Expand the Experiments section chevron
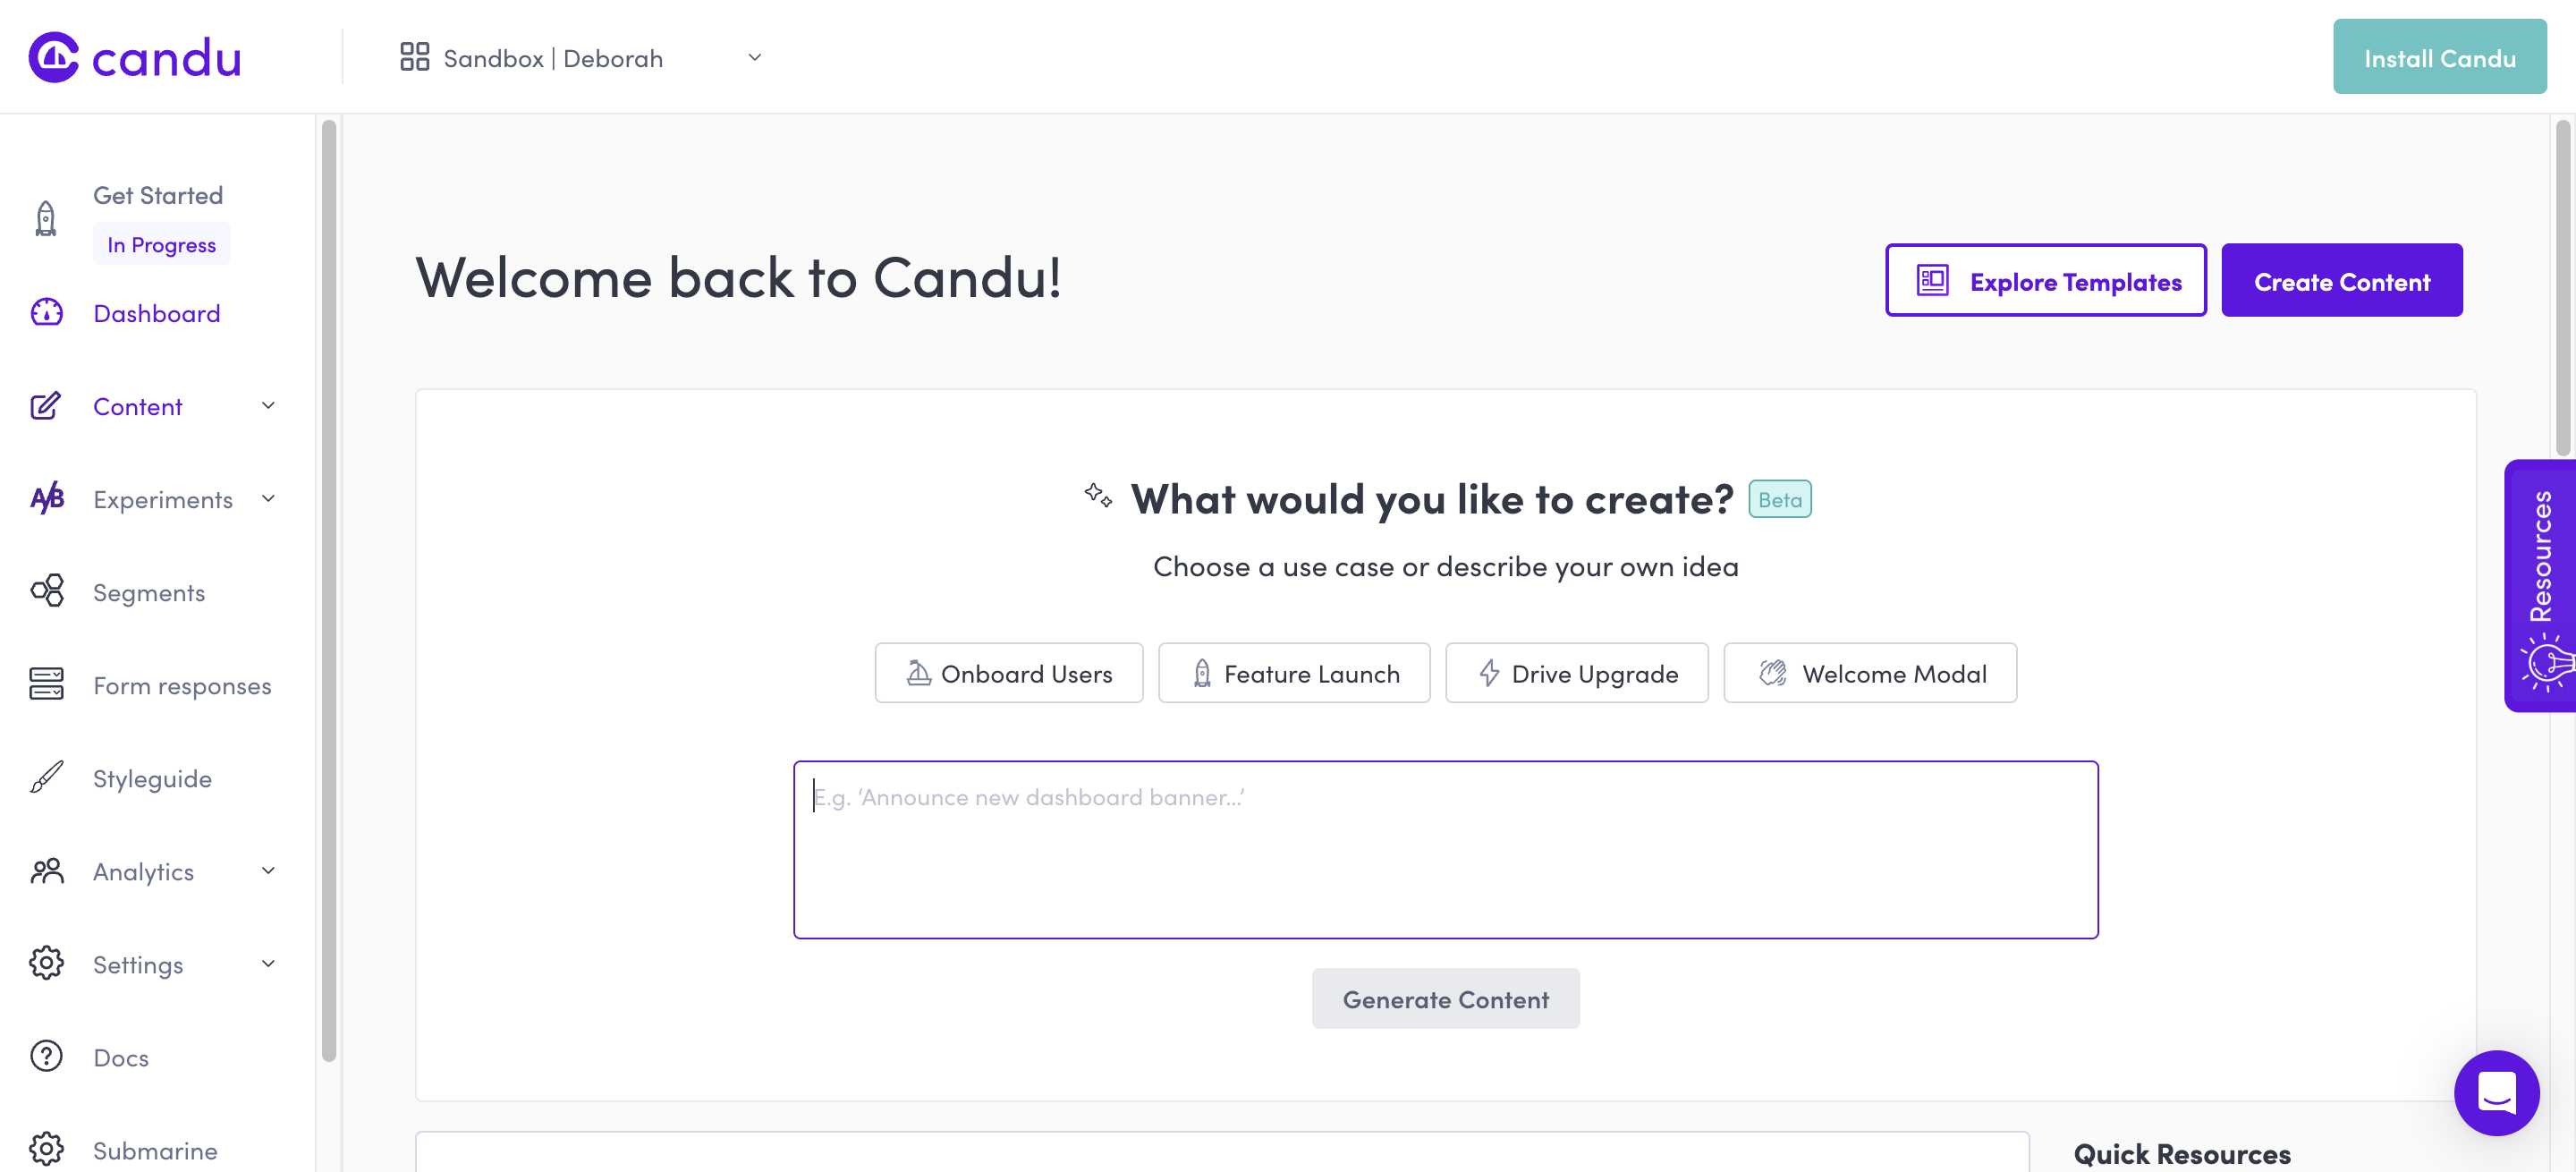Screen dimensions: 2576x1172 click(267, 498)
